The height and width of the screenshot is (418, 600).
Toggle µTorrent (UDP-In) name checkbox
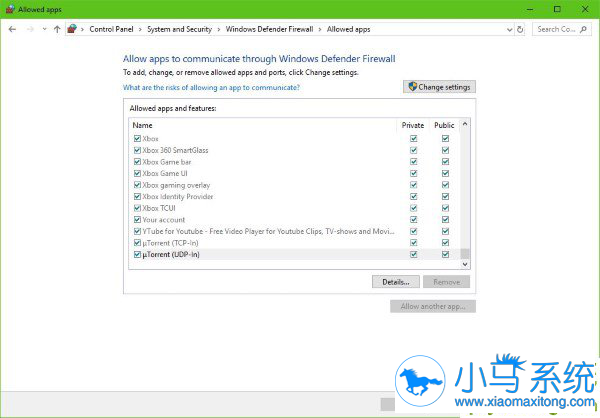137,254
